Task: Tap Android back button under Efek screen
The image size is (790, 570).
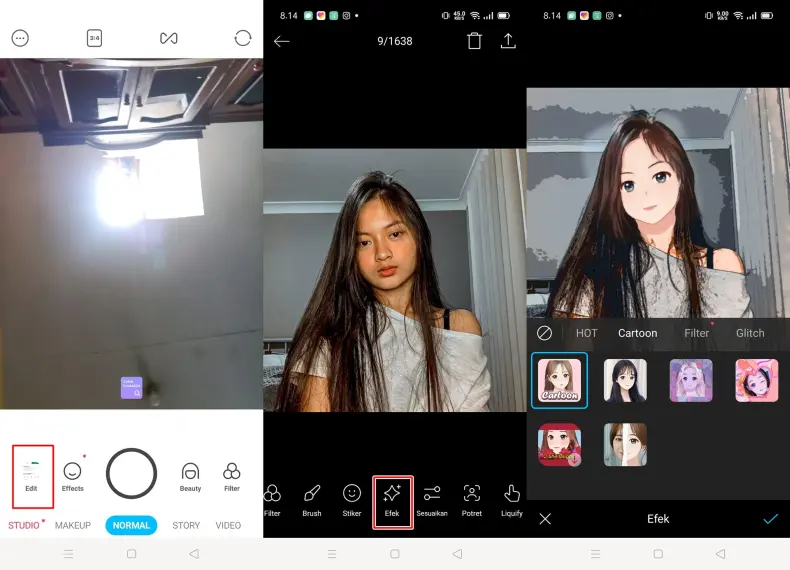Action: 720,554
